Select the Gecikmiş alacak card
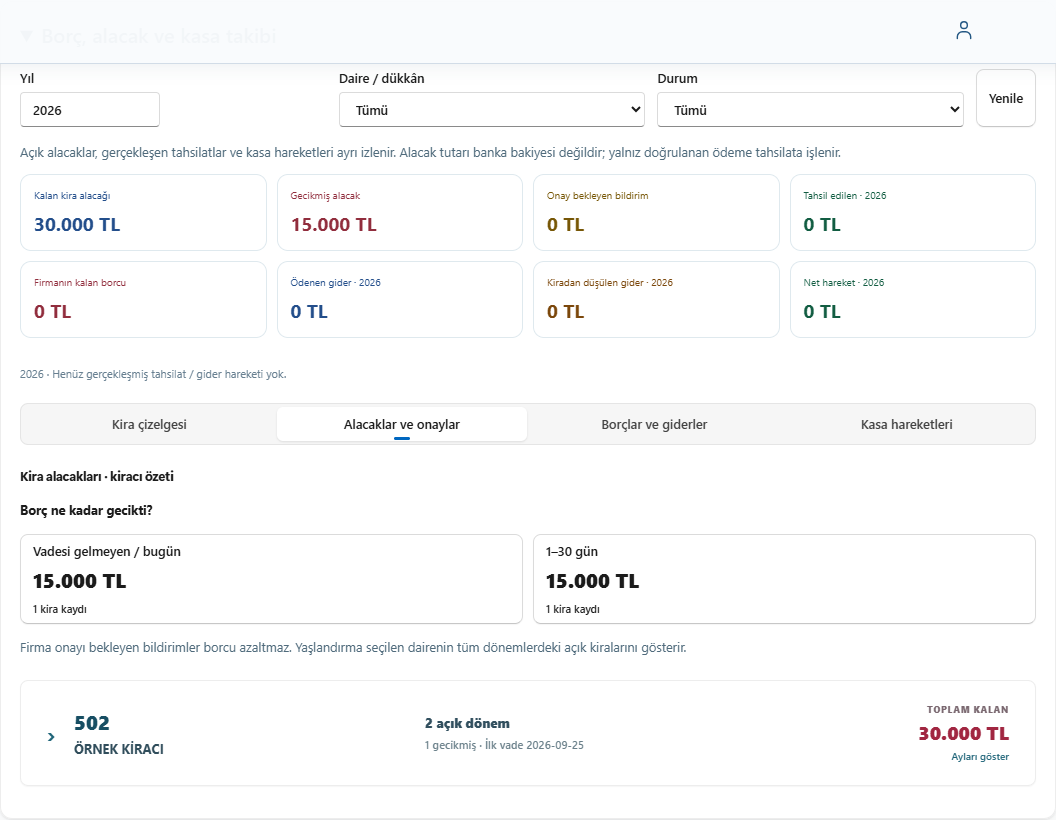The height and width of the screenshot is (820, 1056). pyautogui.click(x=400, y=213)
